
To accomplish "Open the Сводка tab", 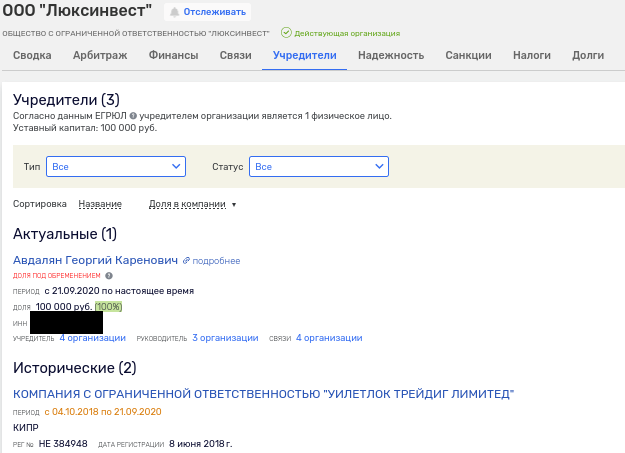I will pyautogui.click(x=32, y=55).
